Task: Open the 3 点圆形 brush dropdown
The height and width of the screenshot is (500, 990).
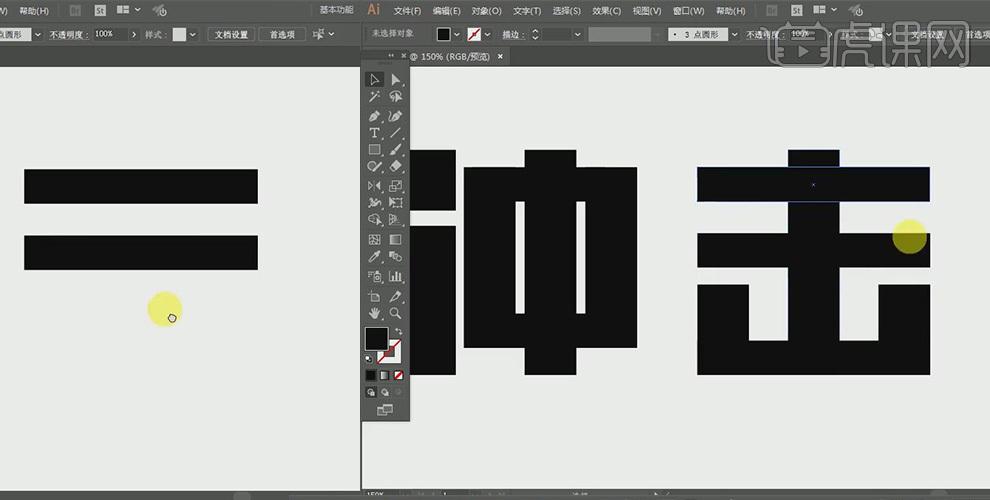Action: (x=735, y=34)
